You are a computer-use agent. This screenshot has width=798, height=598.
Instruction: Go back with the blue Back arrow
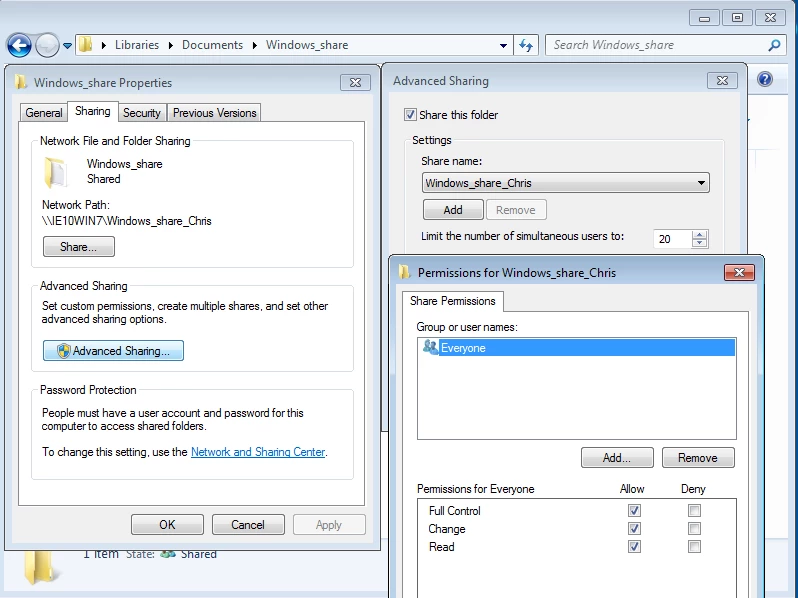(x=19, y=45)
